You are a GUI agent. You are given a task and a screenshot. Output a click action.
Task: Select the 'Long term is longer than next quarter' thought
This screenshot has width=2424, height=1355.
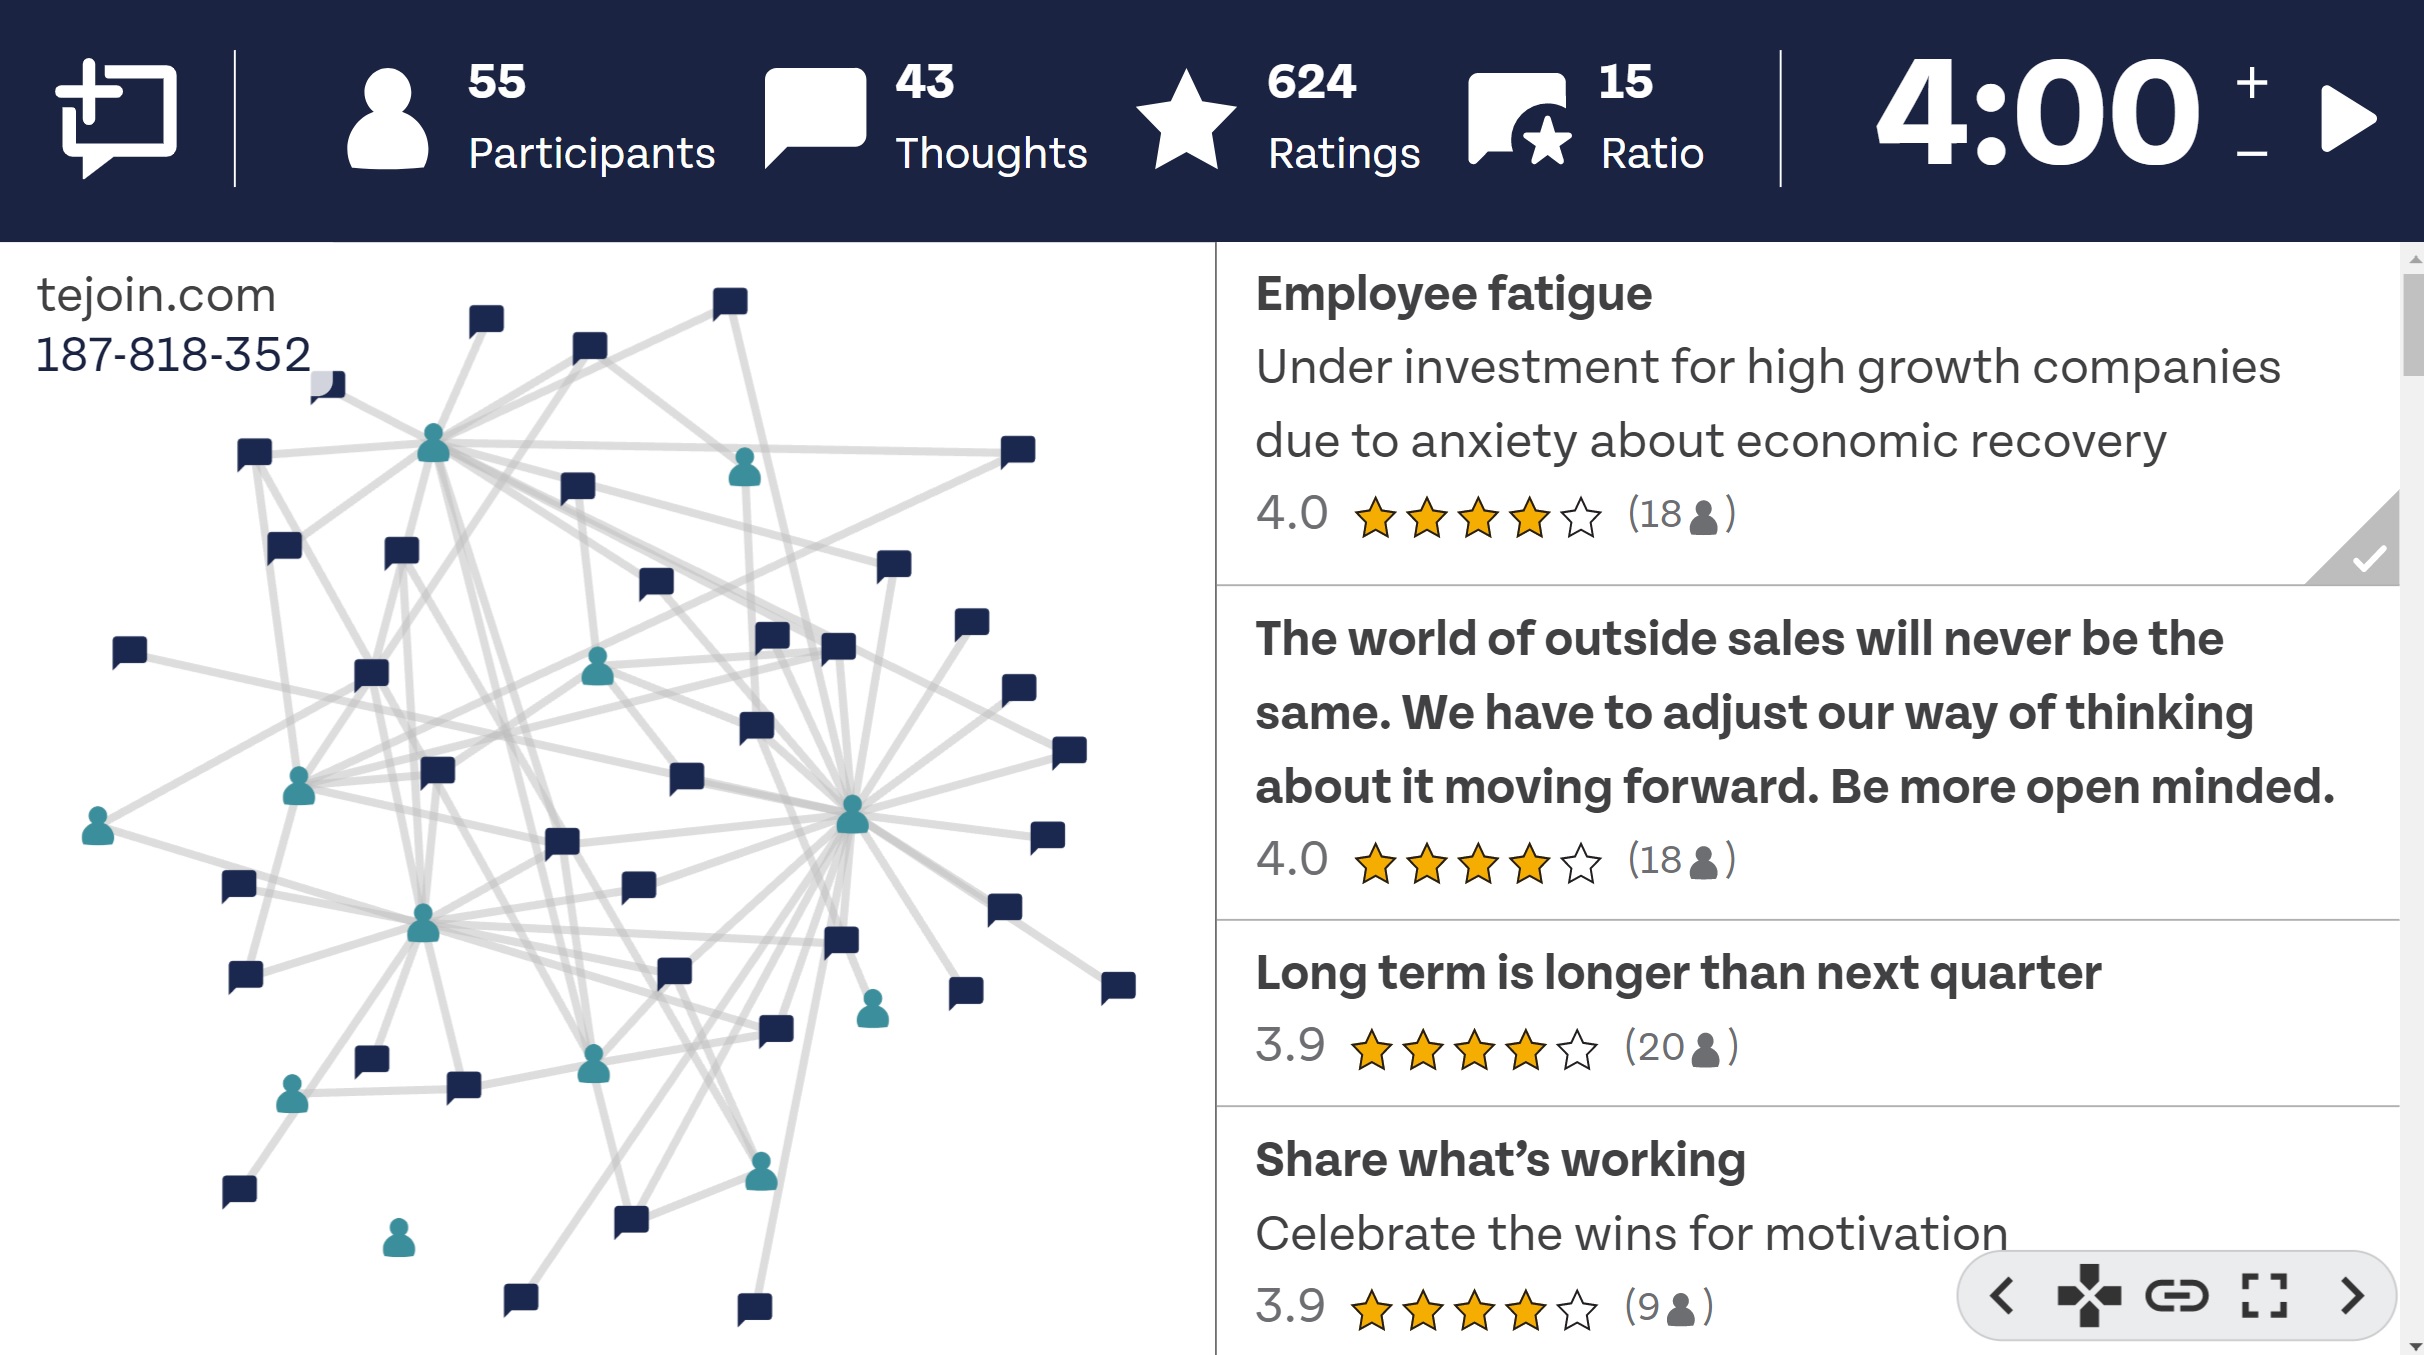[1807, 1012]
